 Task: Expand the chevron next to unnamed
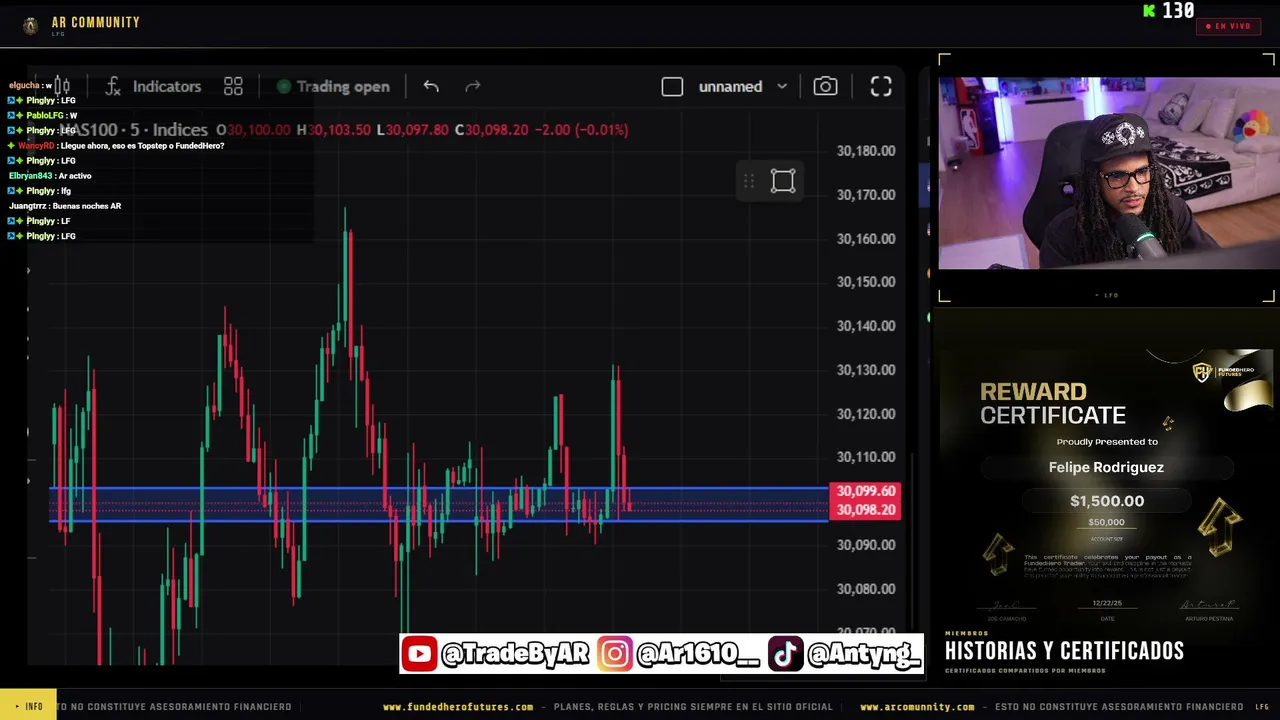point(782,87)
